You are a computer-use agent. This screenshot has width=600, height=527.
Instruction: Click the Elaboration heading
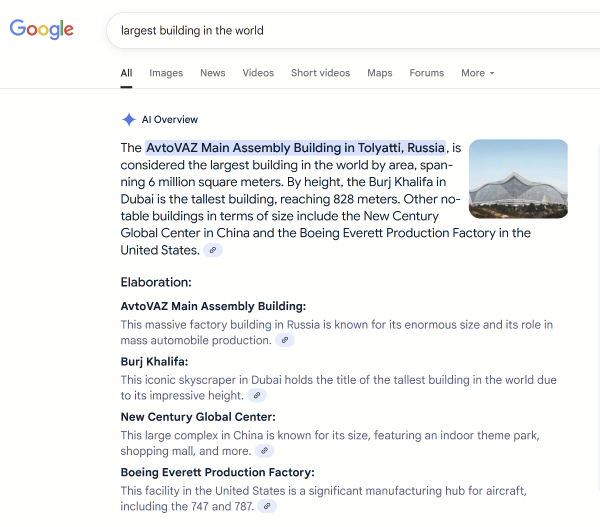point(156,283)
